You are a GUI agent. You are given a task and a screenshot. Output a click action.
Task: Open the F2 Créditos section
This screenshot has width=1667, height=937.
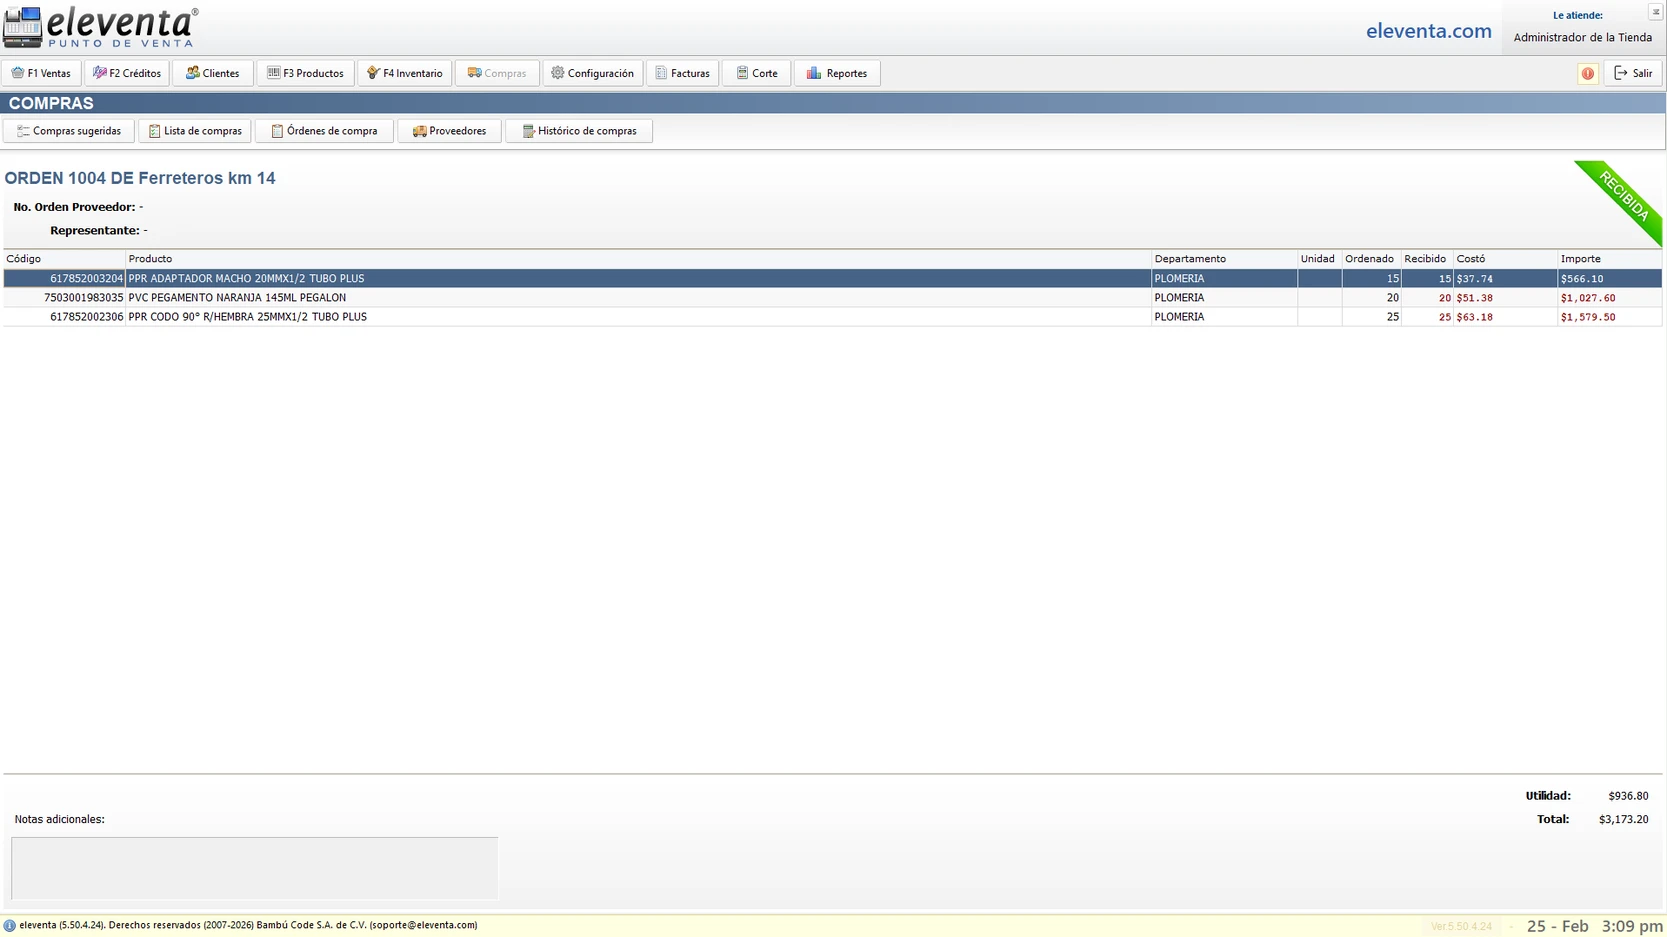tap(127, 73)
